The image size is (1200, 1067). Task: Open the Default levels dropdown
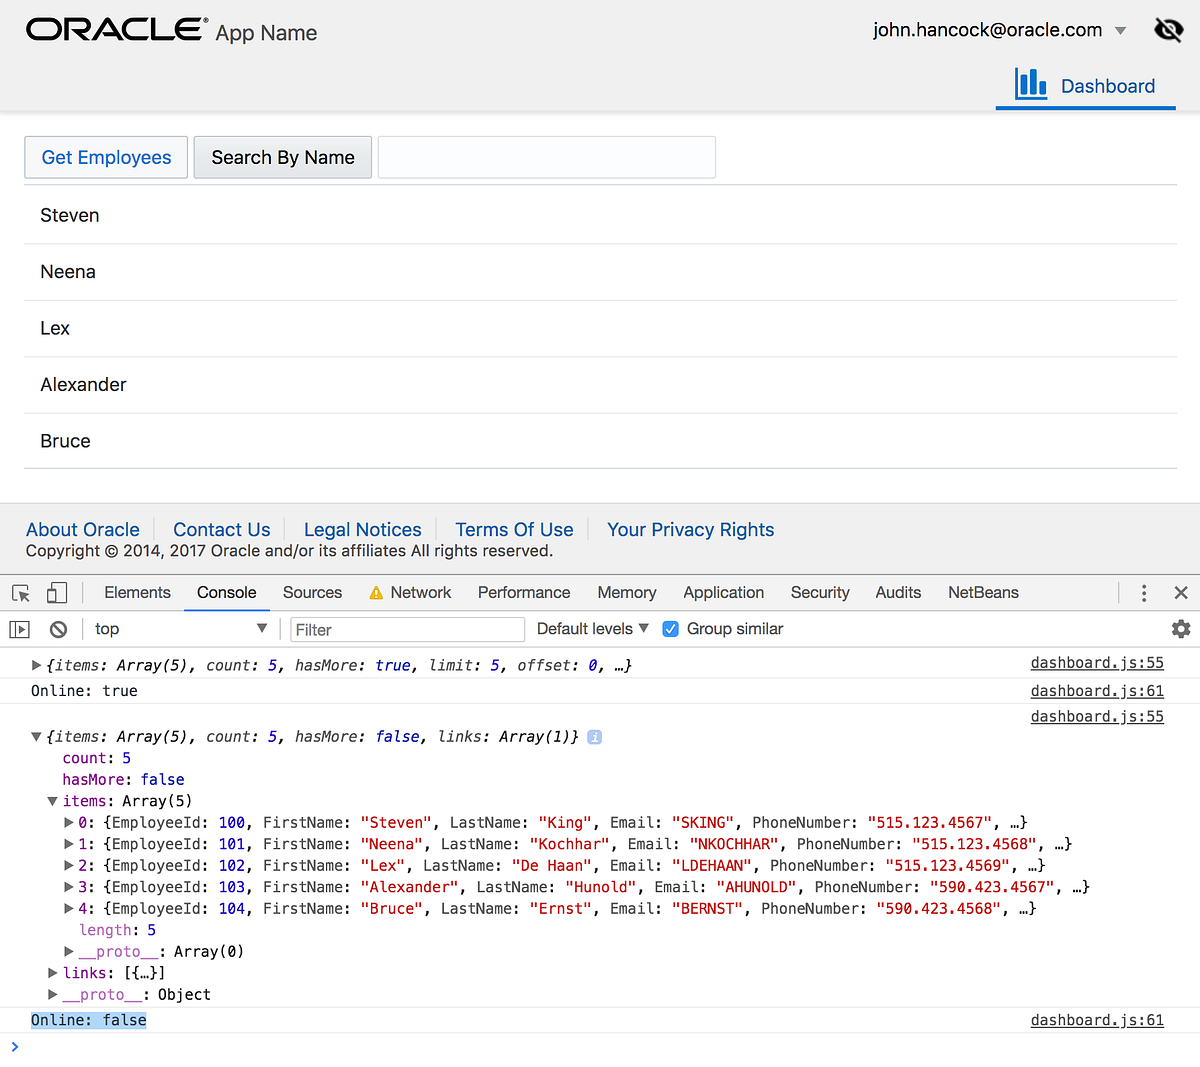tap(590, 629)
